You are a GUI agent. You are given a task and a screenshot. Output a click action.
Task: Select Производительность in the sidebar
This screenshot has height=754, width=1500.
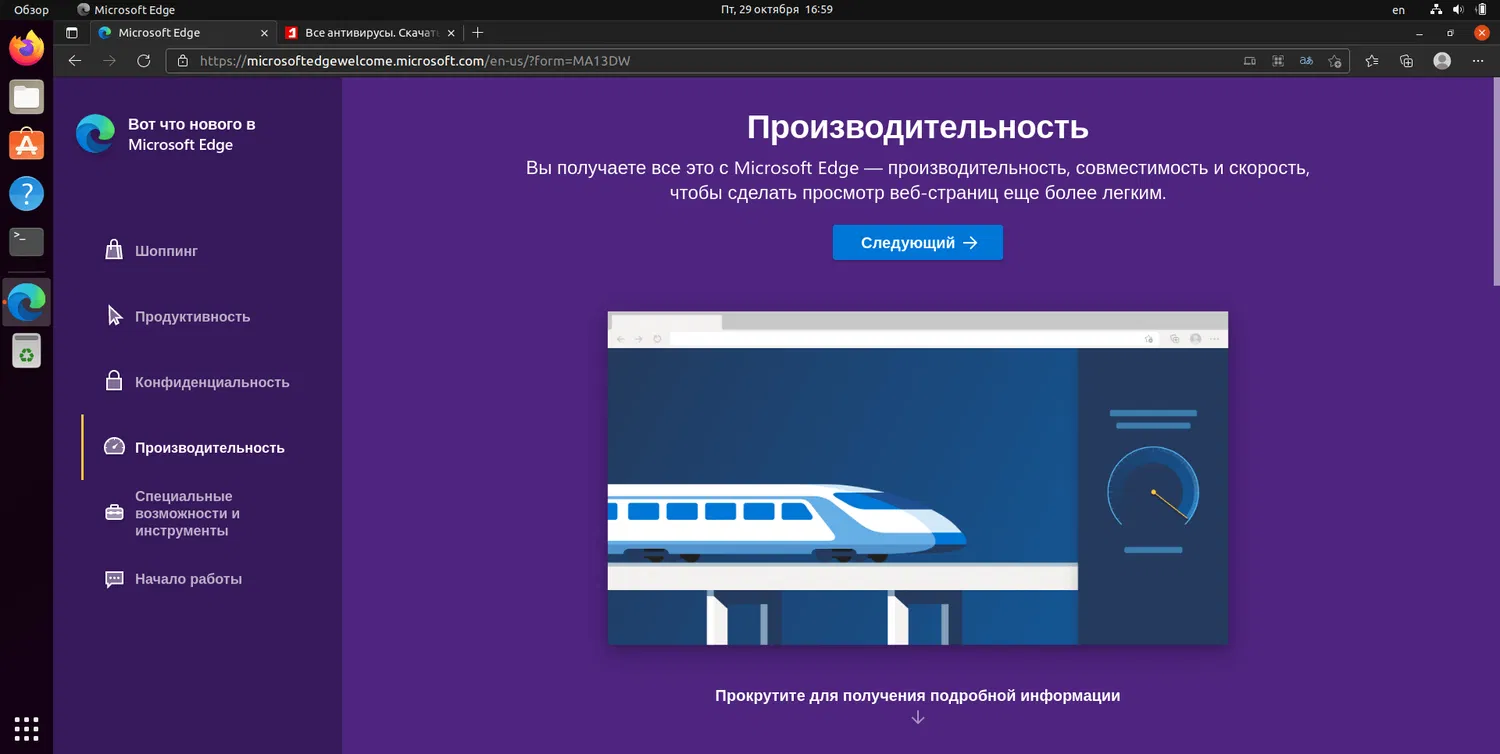pyautogui.click(x=195, y=448)
